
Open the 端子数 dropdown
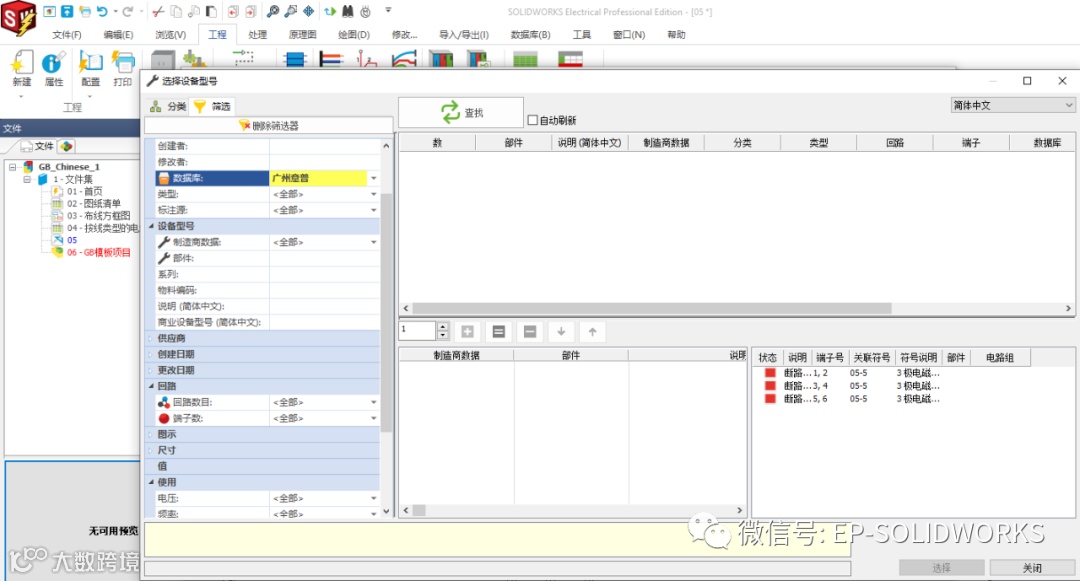(373, 418)
